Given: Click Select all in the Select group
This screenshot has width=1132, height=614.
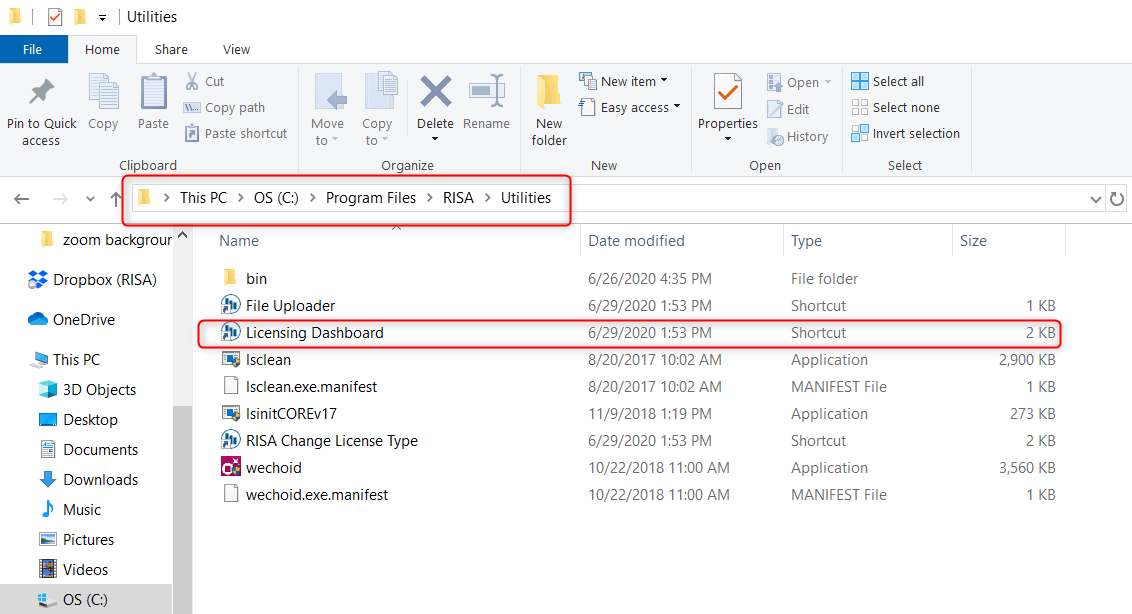Looking at the screenshot, I should point(888,81).
